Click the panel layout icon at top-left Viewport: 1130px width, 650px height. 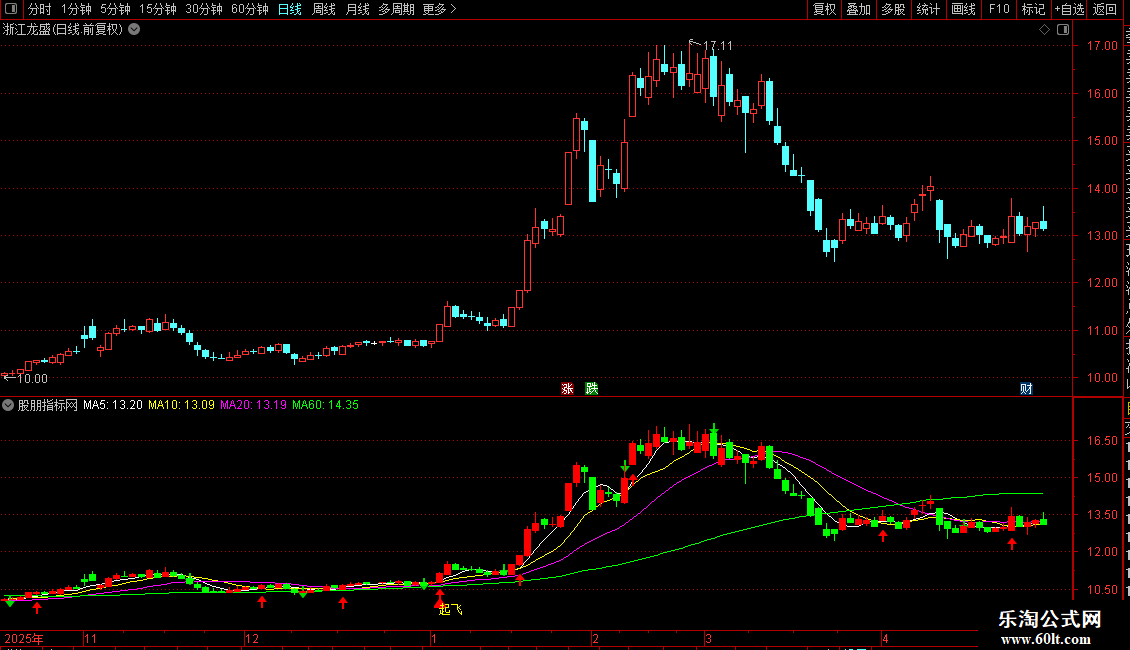[11, 9]
